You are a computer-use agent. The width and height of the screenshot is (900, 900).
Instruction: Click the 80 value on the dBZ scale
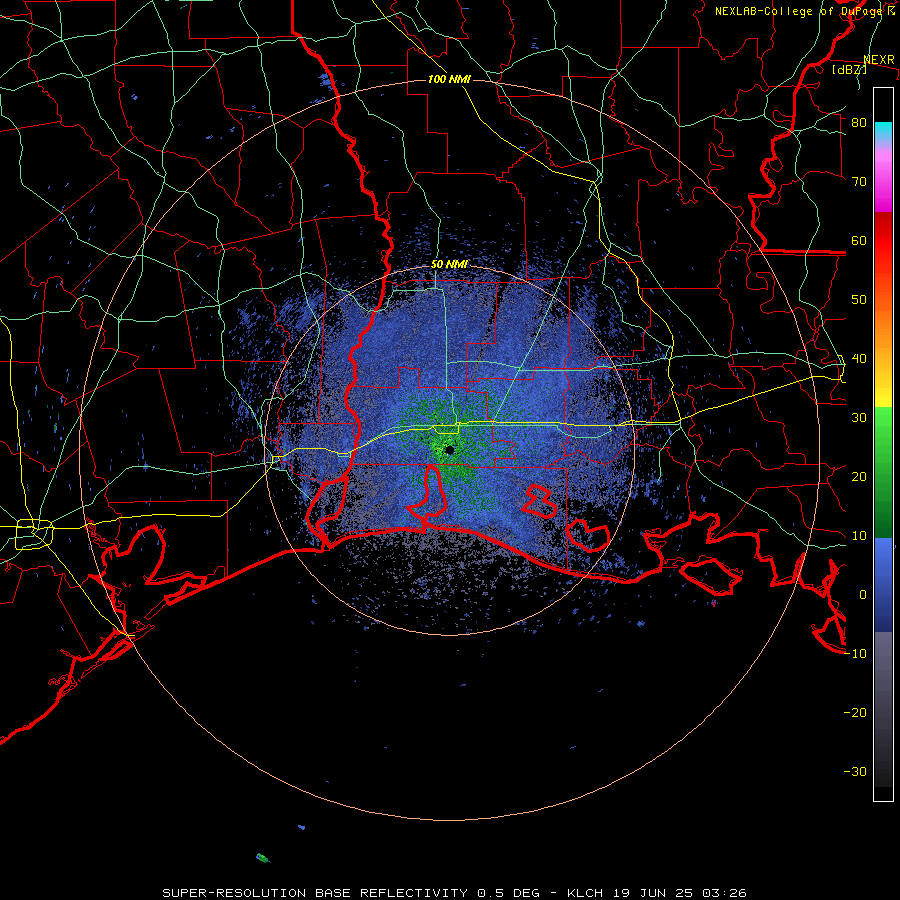(x=859, y=123)
